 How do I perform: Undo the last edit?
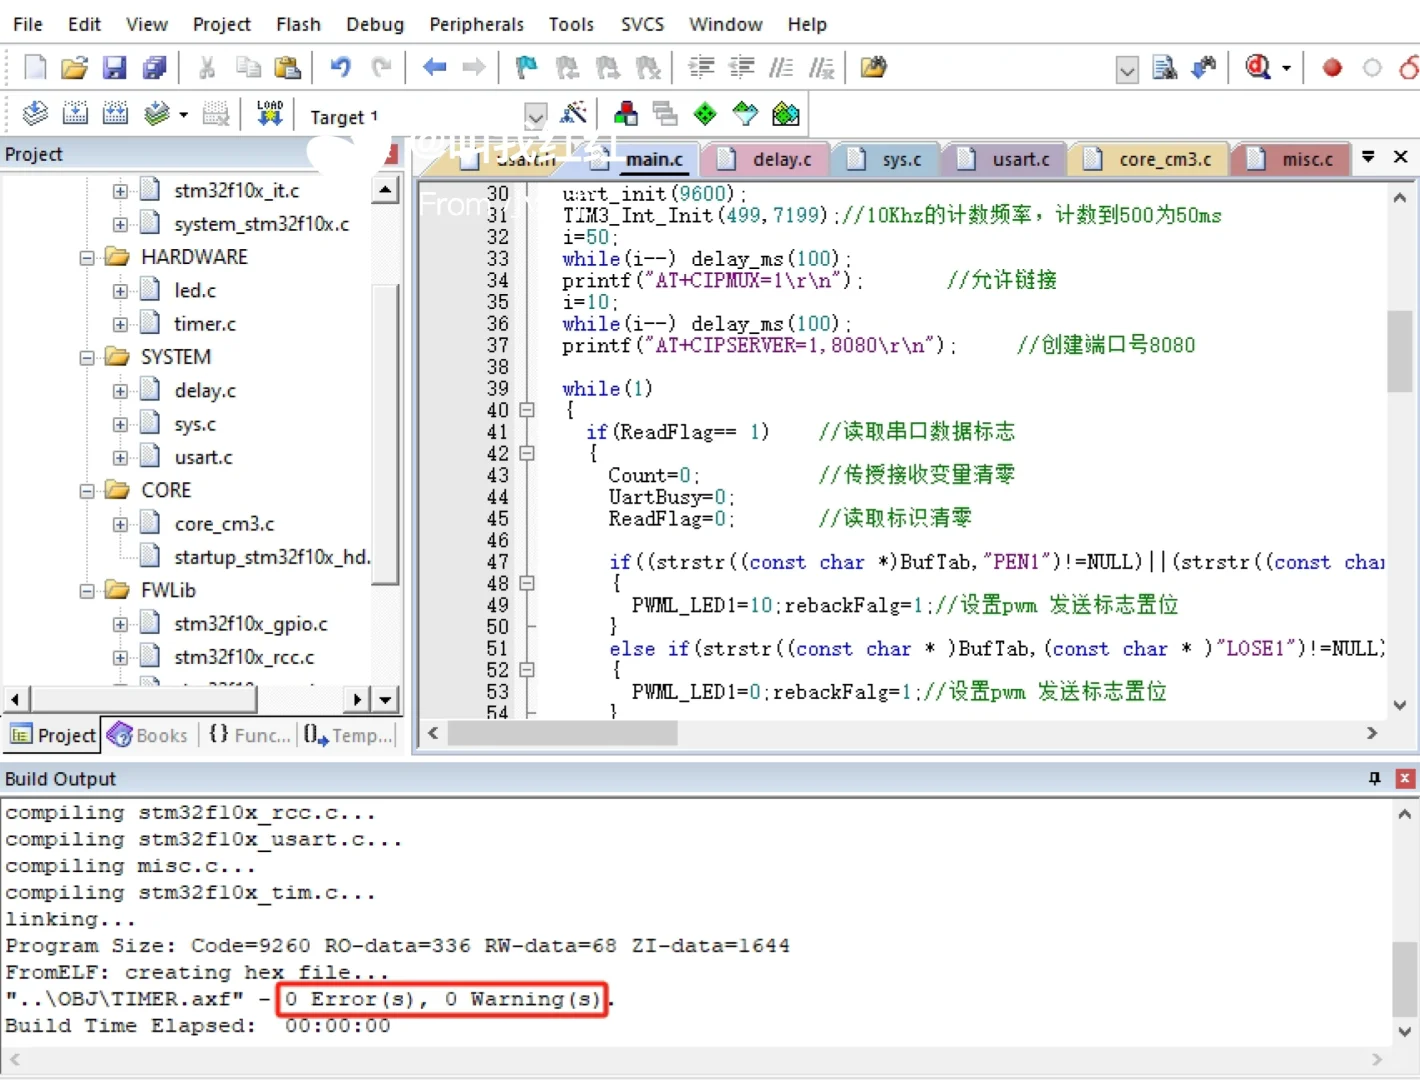coord(340,67)
